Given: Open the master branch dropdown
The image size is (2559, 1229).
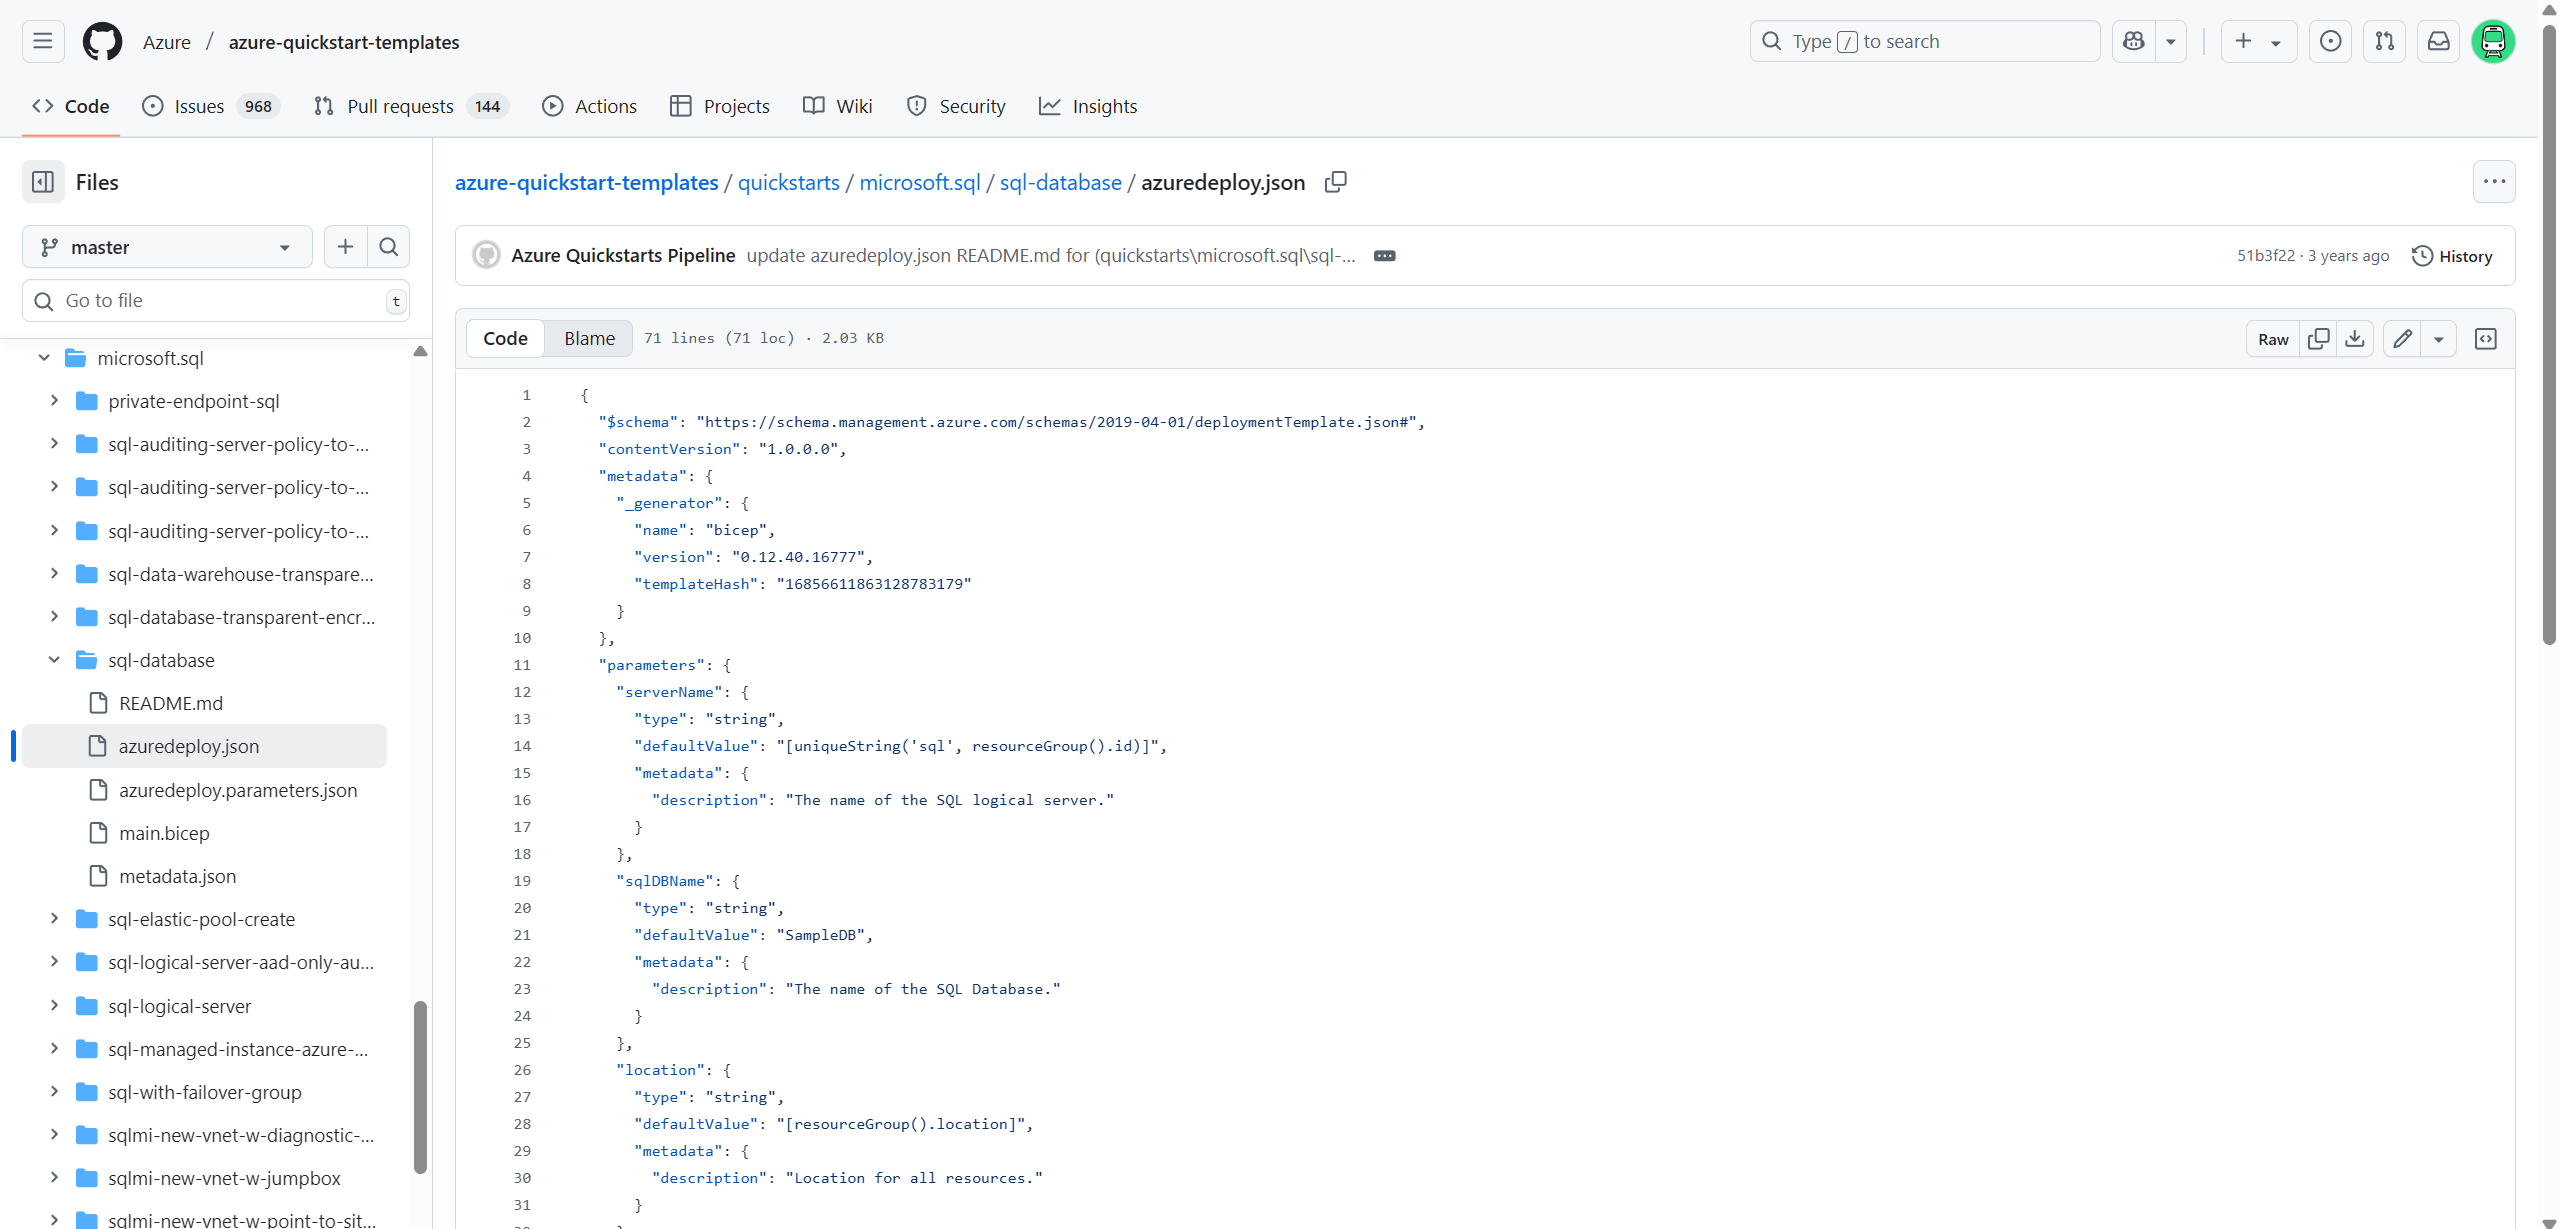Looking at the screenshot, I should pos(167,247).
